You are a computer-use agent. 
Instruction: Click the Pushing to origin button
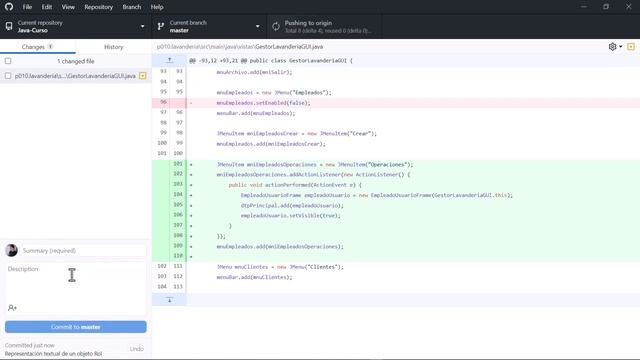pos(324,27)
